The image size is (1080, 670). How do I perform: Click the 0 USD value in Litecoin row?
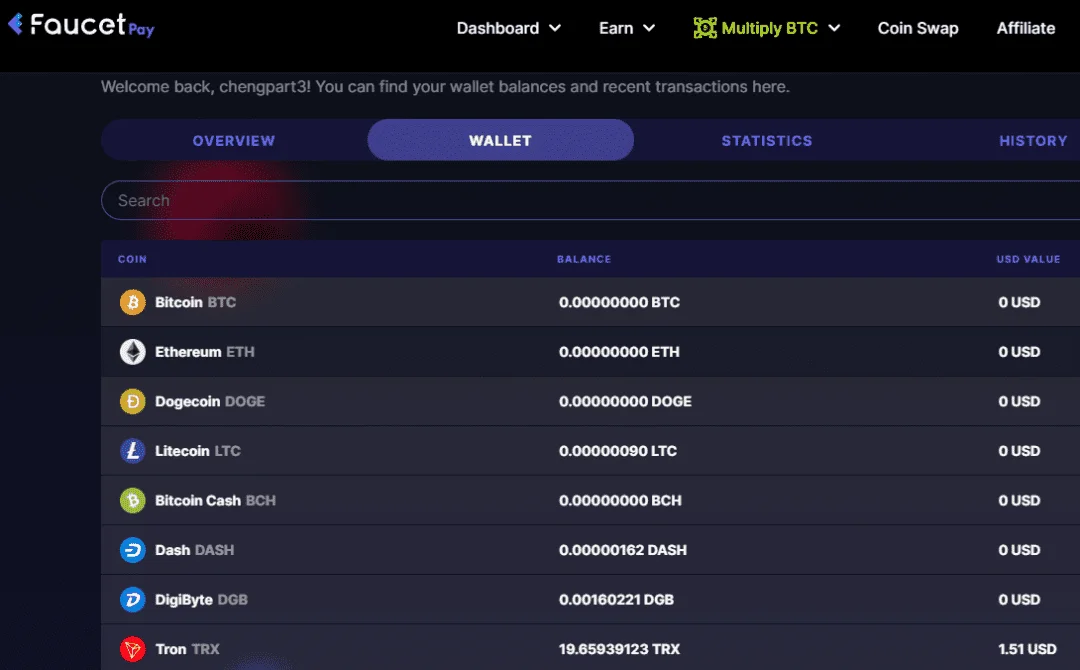tap(1019, 451)
